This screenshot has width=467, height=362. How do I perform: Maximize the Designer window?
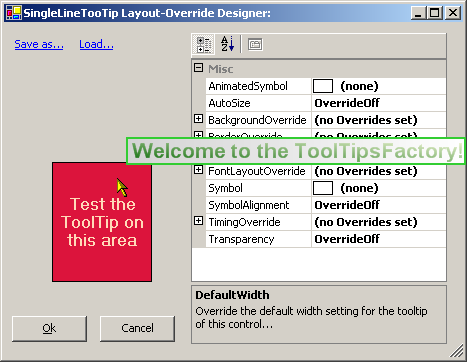click(435, 13)
